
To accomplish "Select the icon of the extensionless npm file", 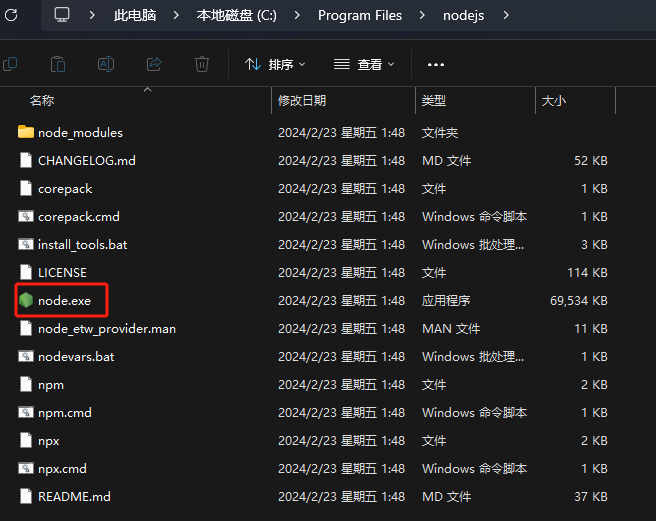I will (x=26, y=384).
